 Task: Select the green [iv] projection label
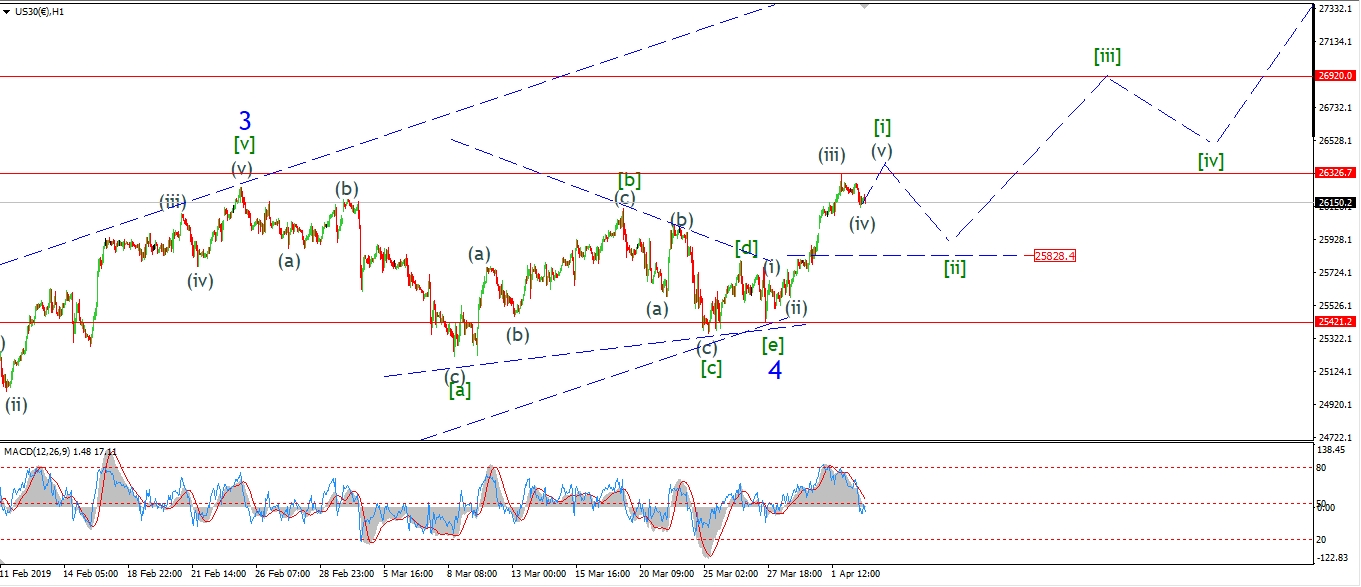pyautogui.click(x=1211, y=160)
